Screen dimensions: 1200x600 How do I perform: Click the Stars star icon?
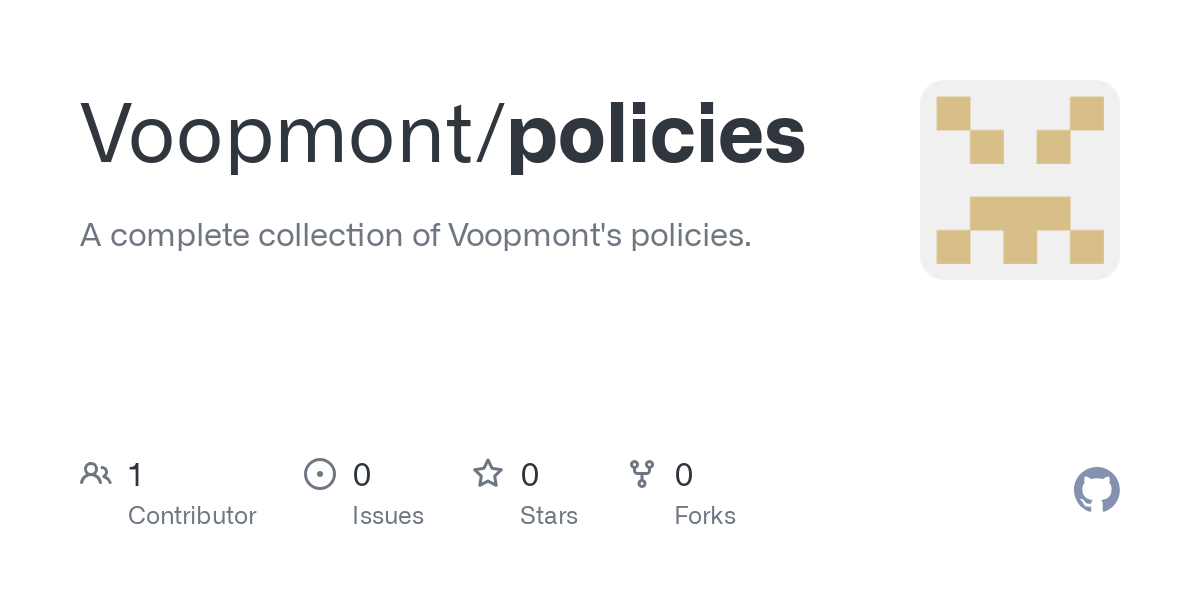[x=488, y=474]
